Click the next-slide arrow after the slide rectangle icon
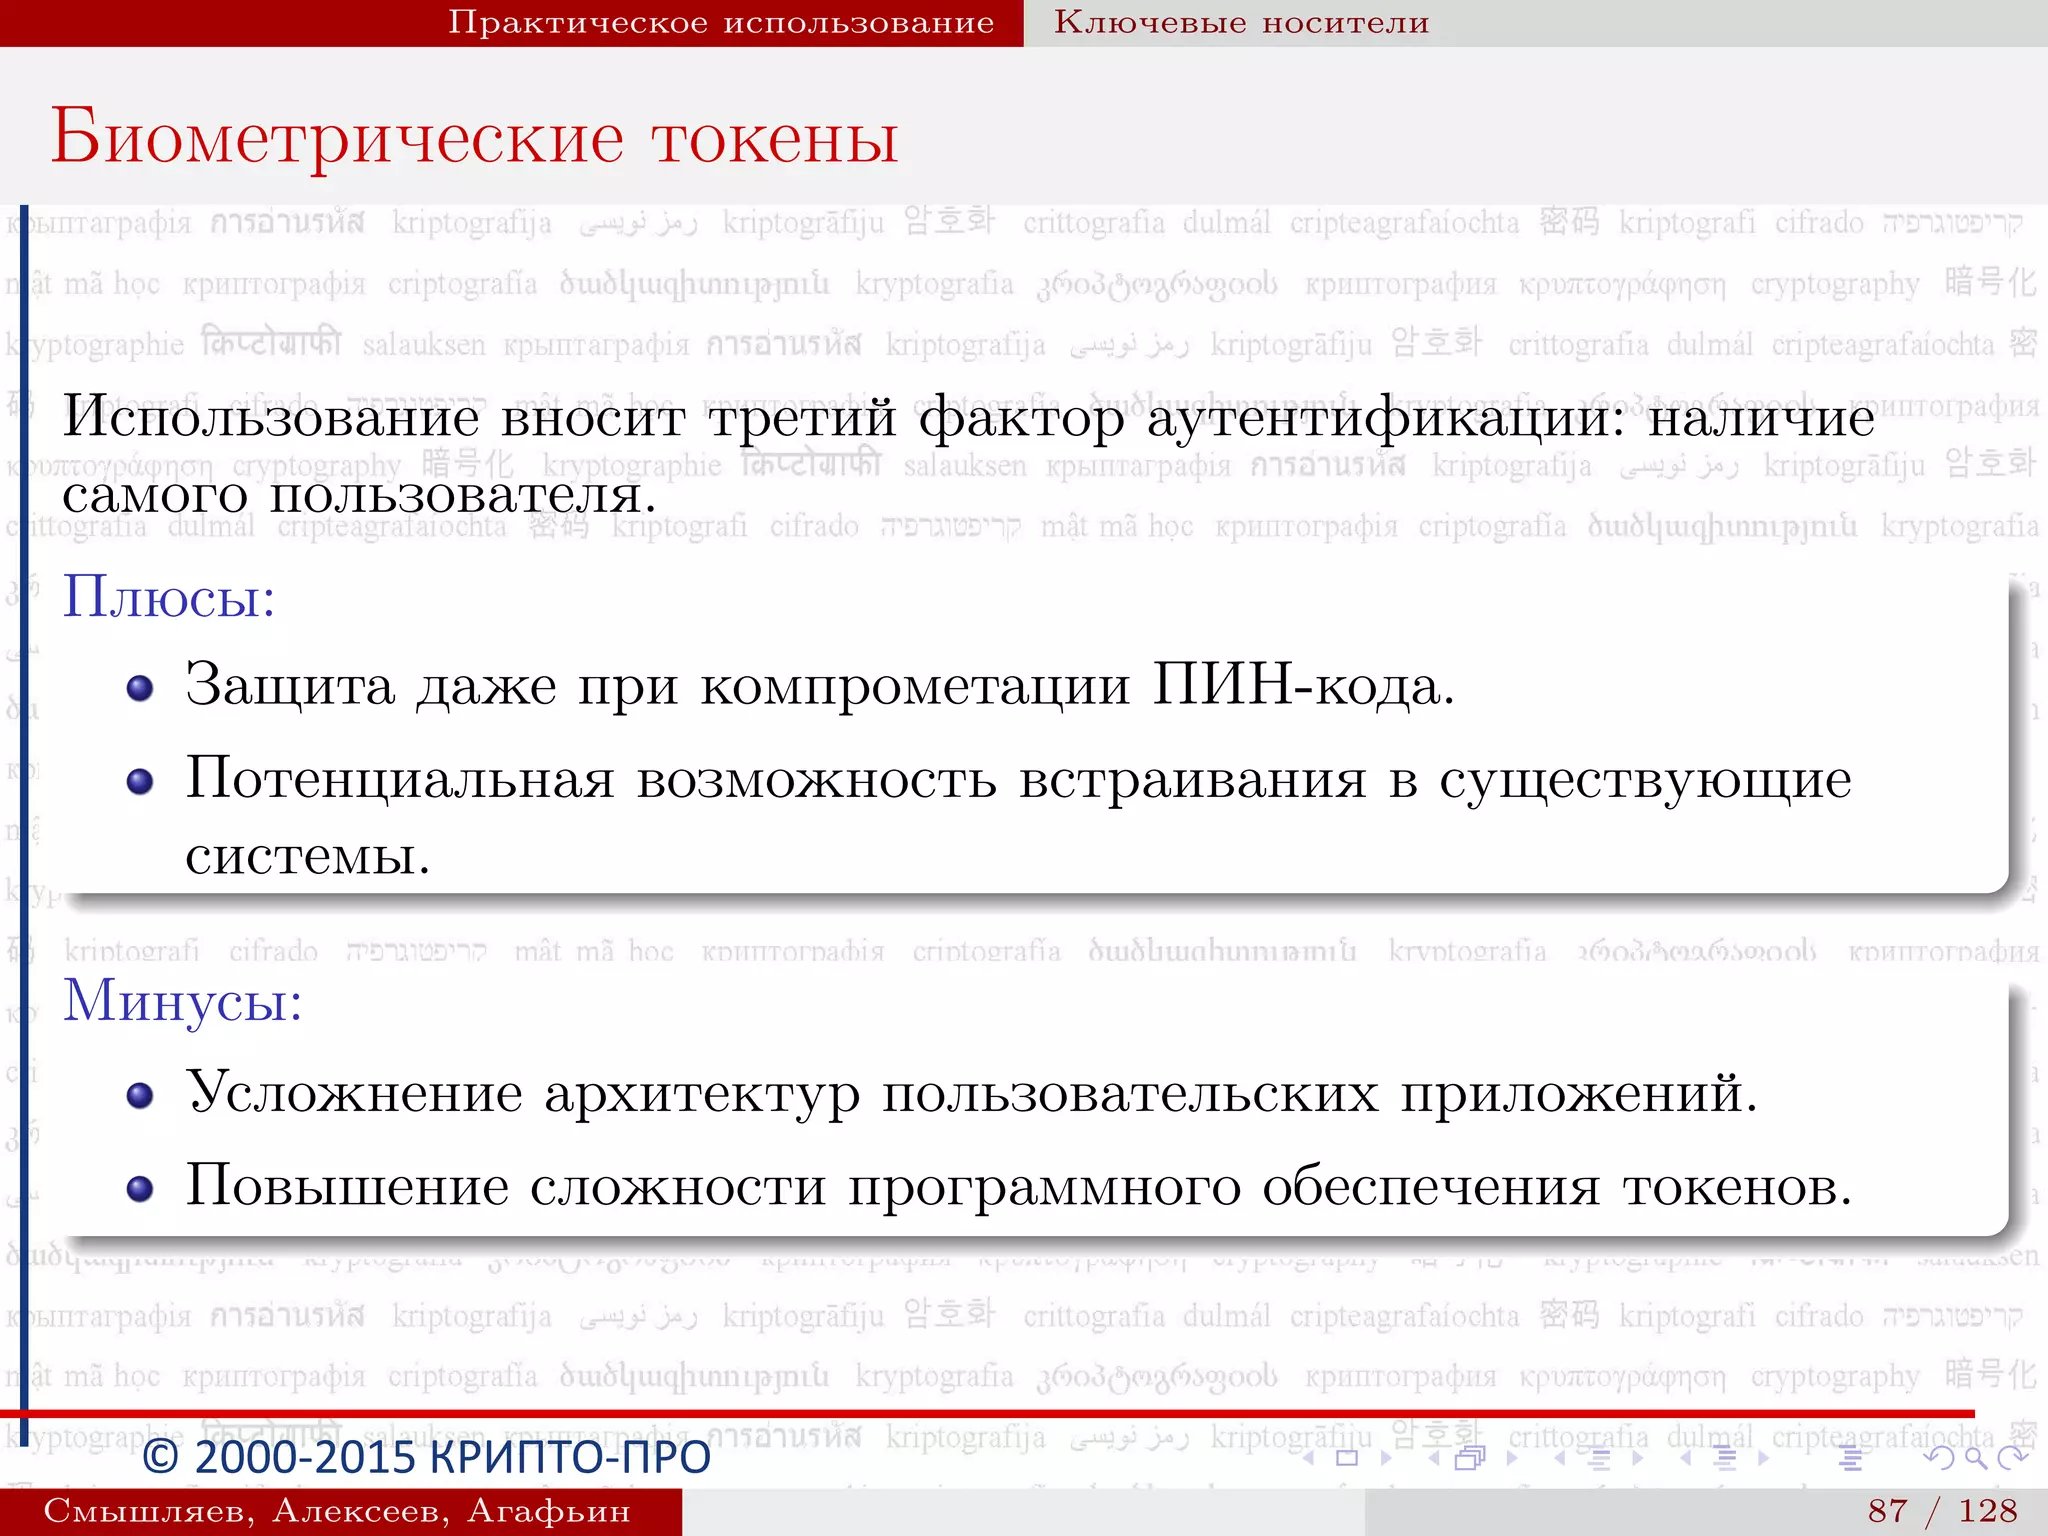The height and width of the screenshot is (1536, 2048). click(x=1386, y=1458)
